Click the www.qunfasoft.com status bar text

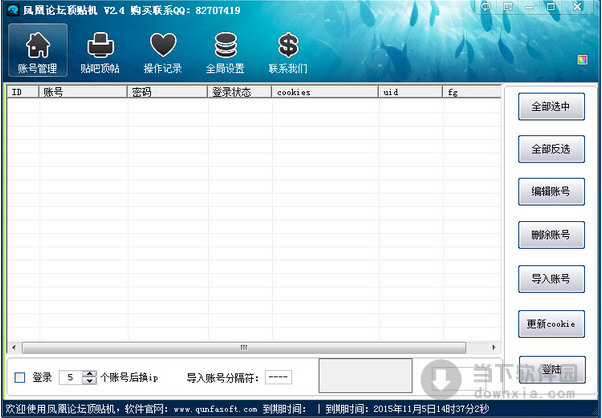pyautogui.click(x=215, y=409)
